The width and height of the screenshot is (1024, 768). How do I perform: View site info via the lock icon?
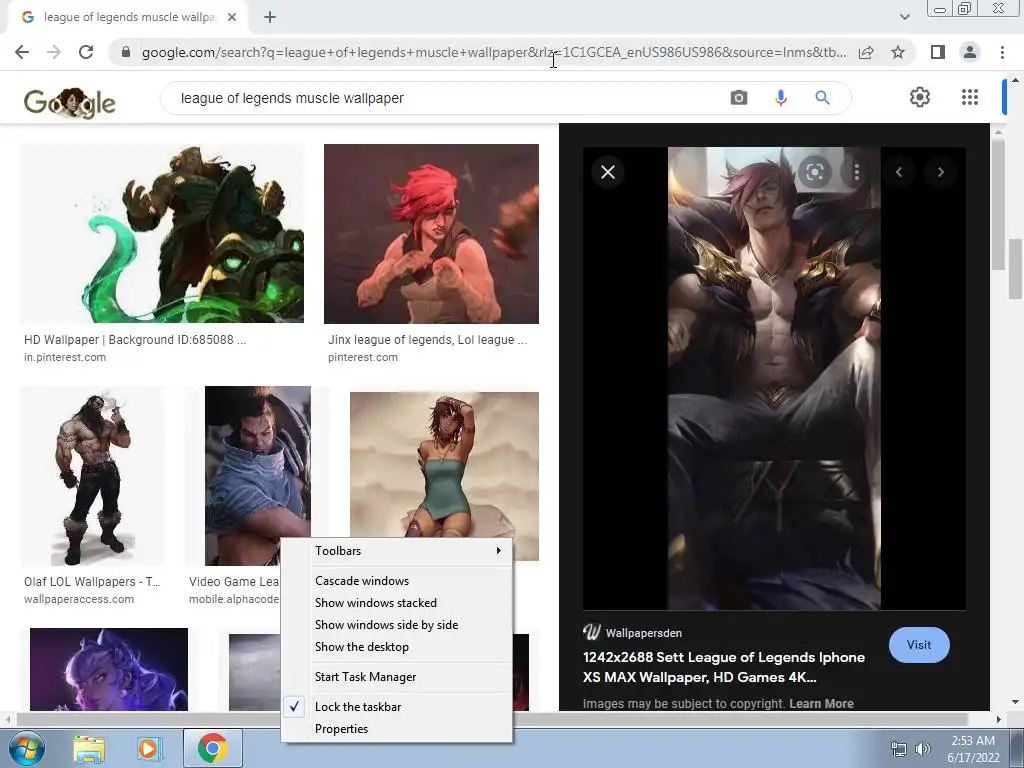pos(127,52)
